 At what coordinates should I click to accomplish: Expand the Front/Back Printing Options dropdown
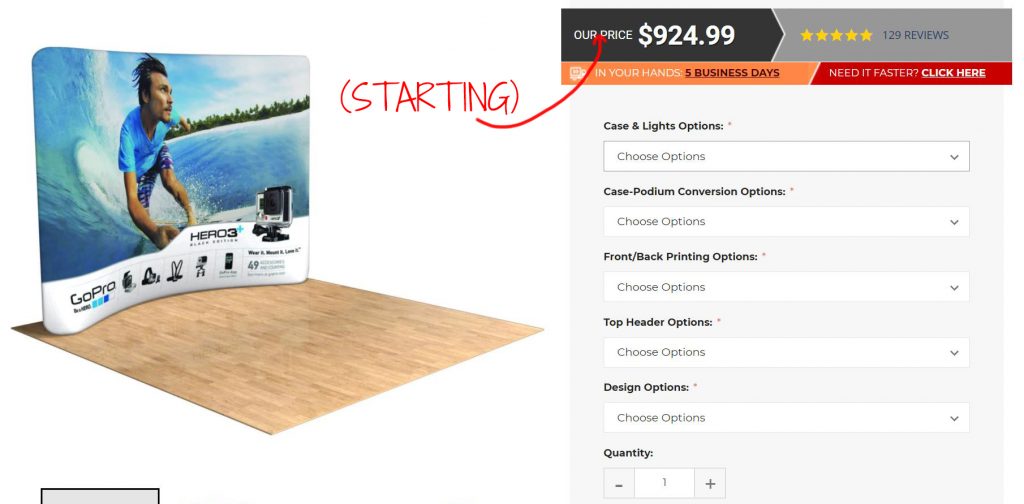click(x=786, y=287)
